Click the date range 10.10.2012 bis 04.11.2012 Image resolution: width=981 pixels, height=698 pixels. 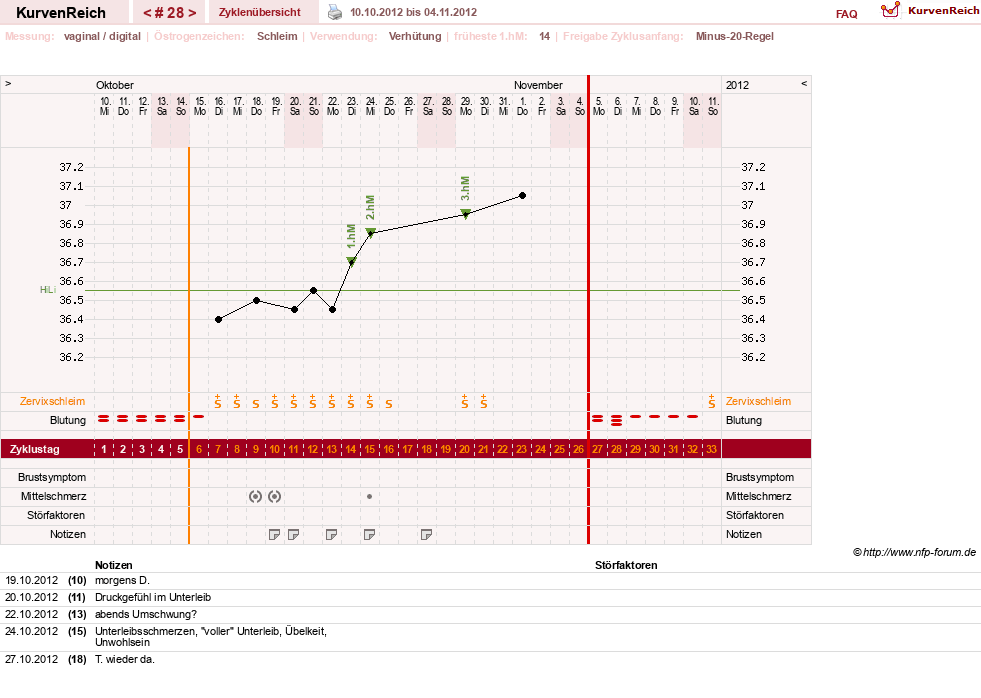tap(414, 13)
